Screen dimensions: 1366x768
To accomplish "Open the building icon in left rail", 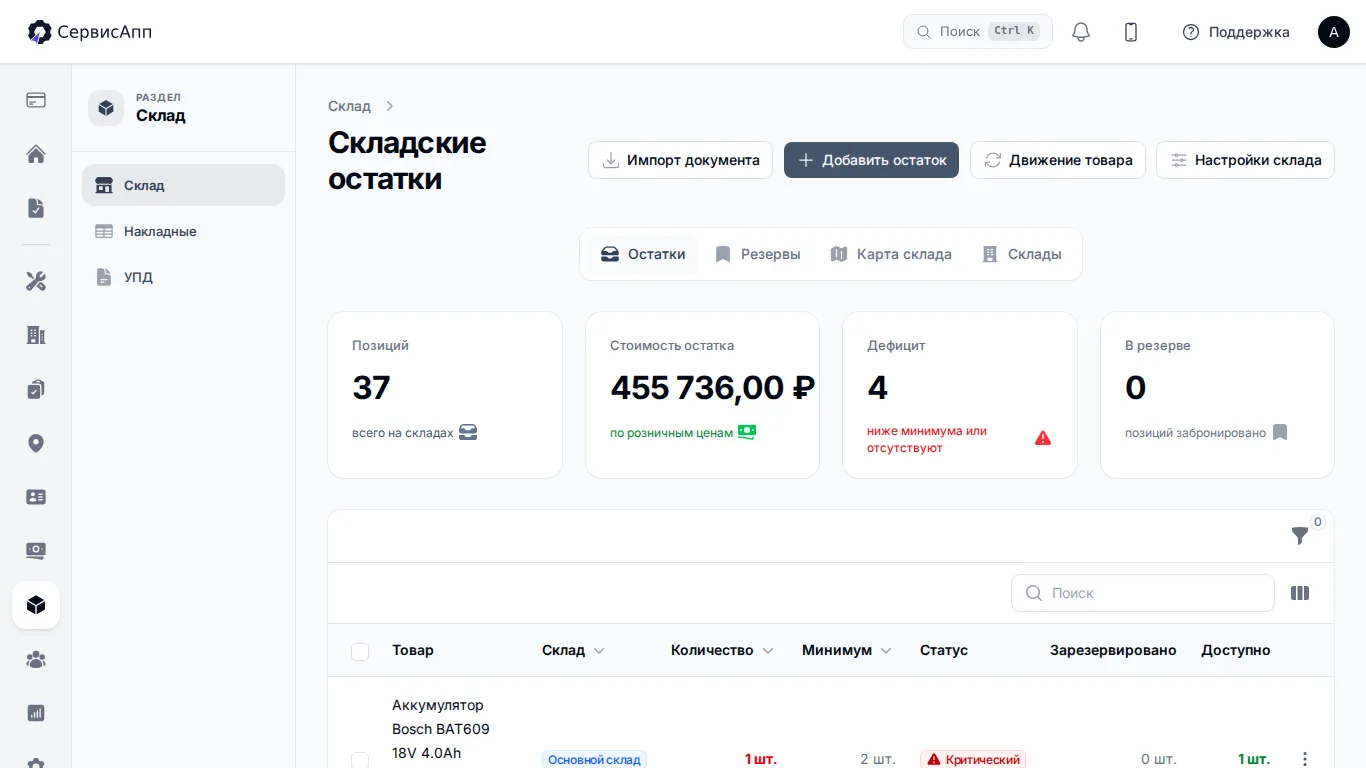I will pos(36,335).
